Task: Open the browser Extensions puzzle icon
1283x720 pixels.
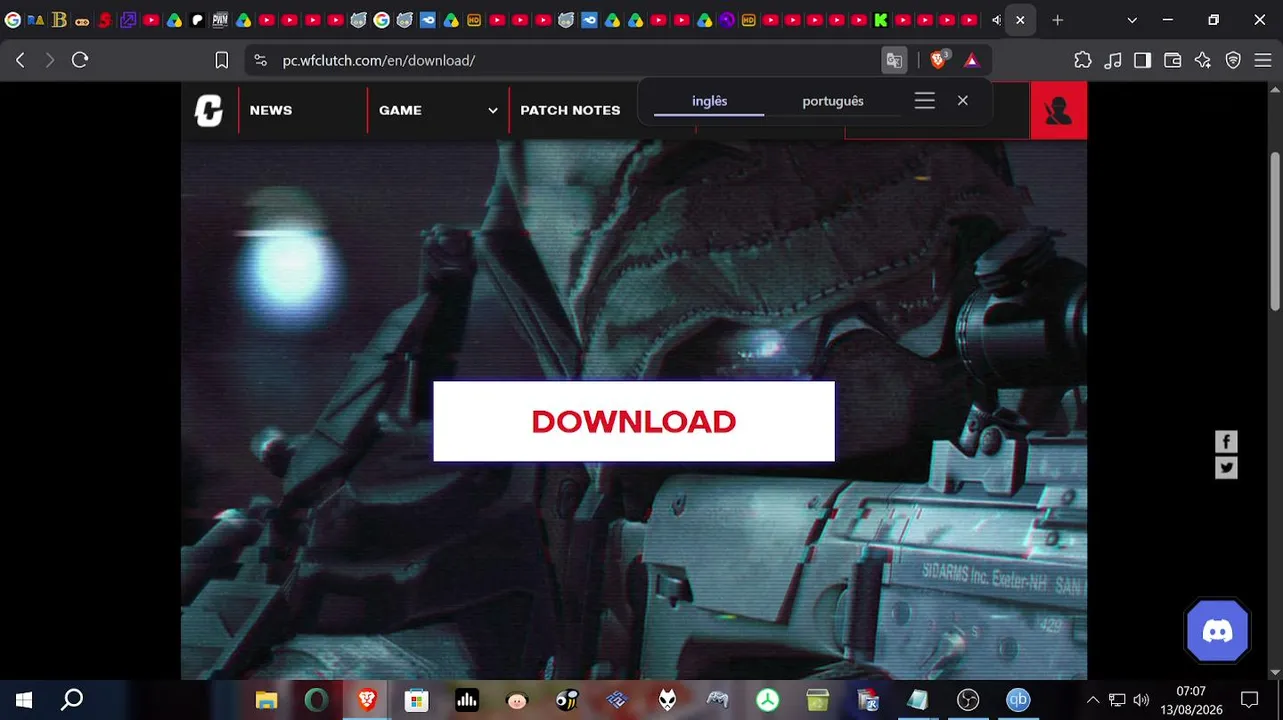Action: (x=1083, y=60)
